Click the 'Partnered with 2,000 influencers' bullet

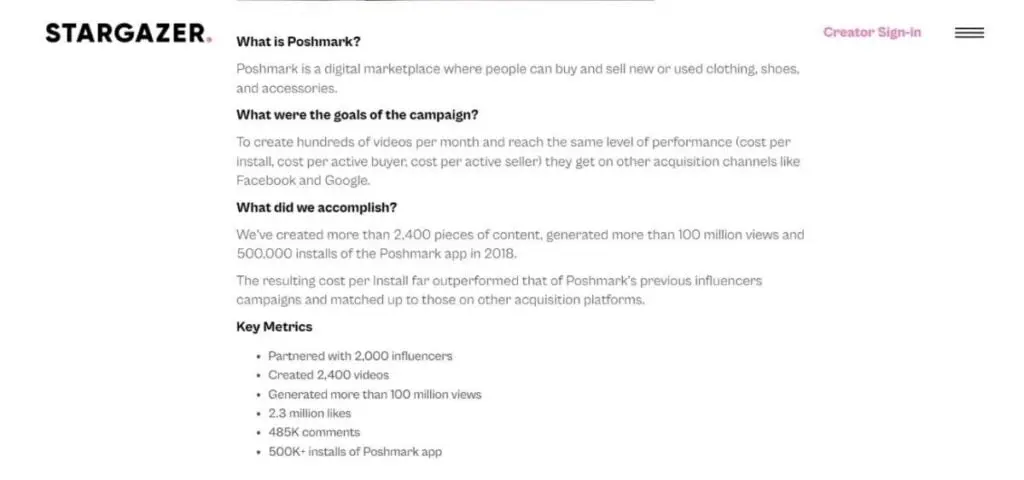[x=360, y=356]
